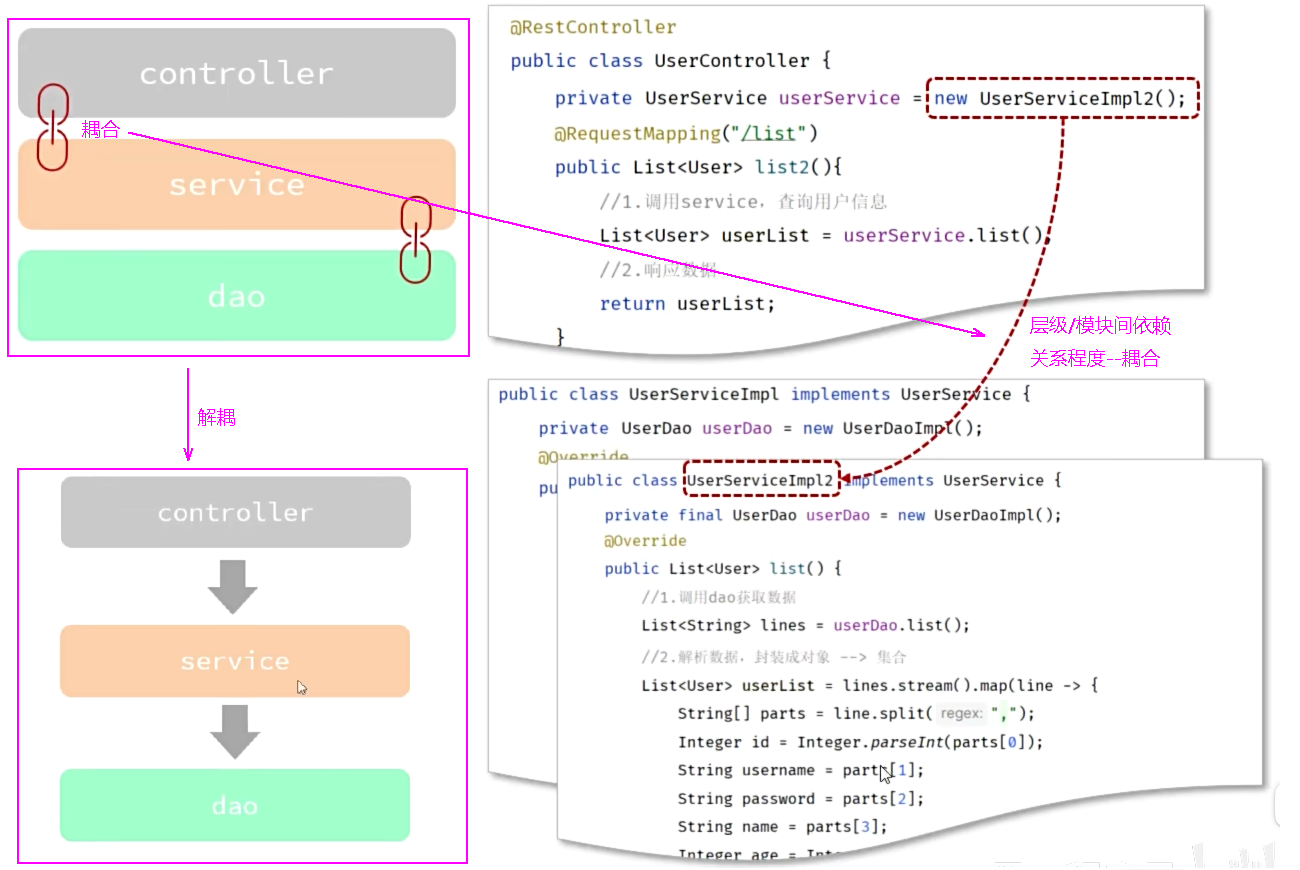1300x870 pixels.
Task: Click the dao block in the decoupled diagram
Action: 235,805
